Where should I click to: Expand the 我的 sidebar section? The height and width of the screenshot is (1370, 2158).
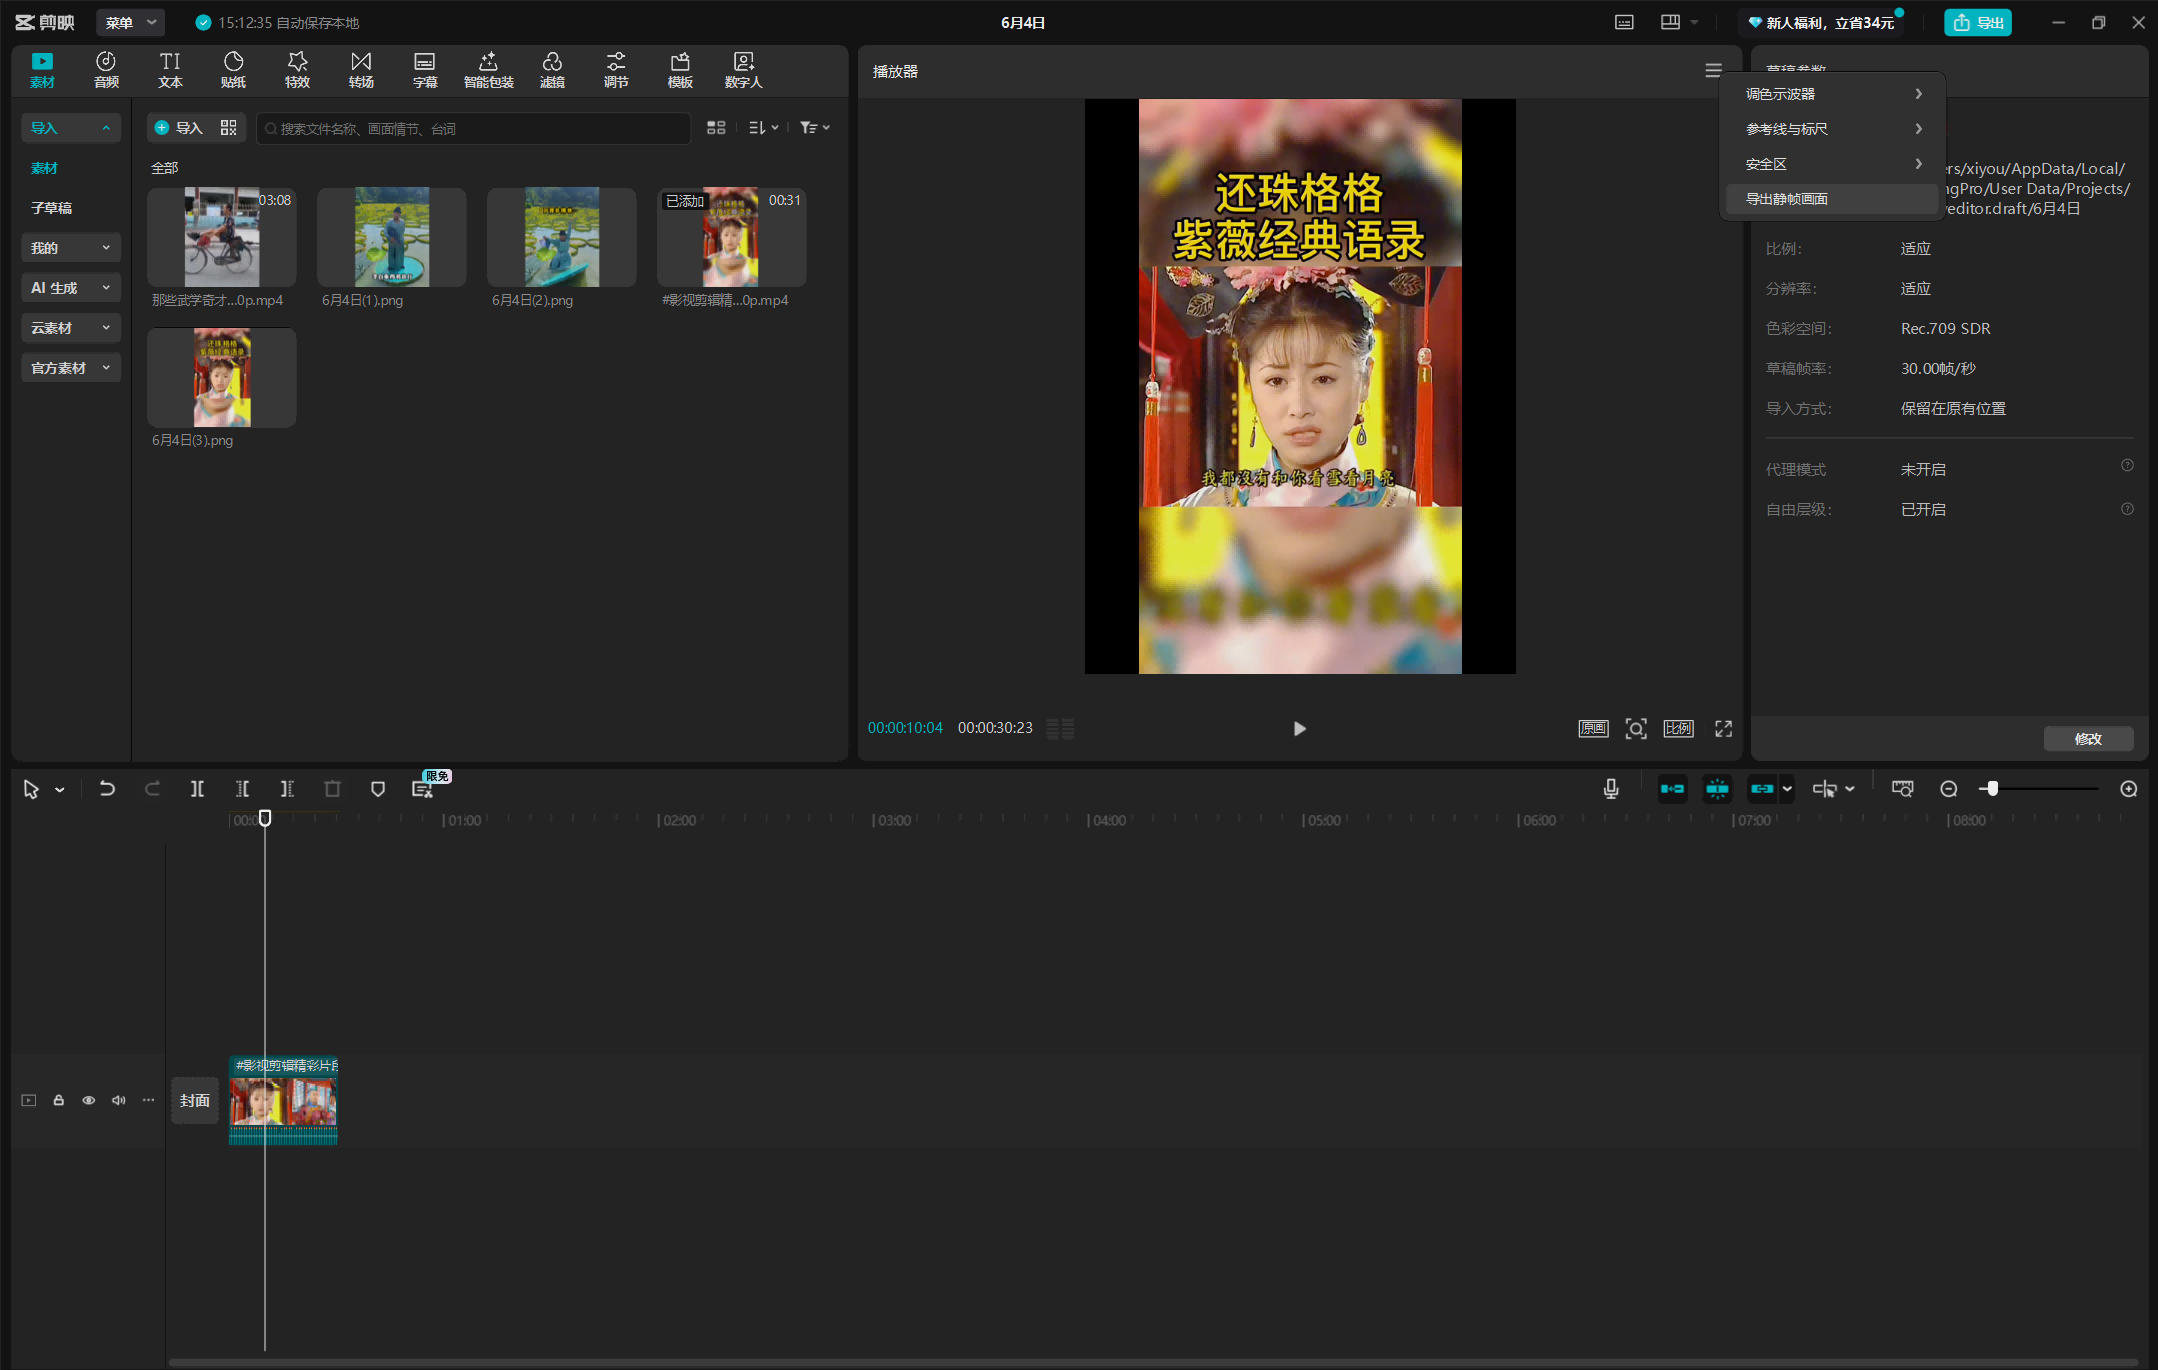point(70,248)
